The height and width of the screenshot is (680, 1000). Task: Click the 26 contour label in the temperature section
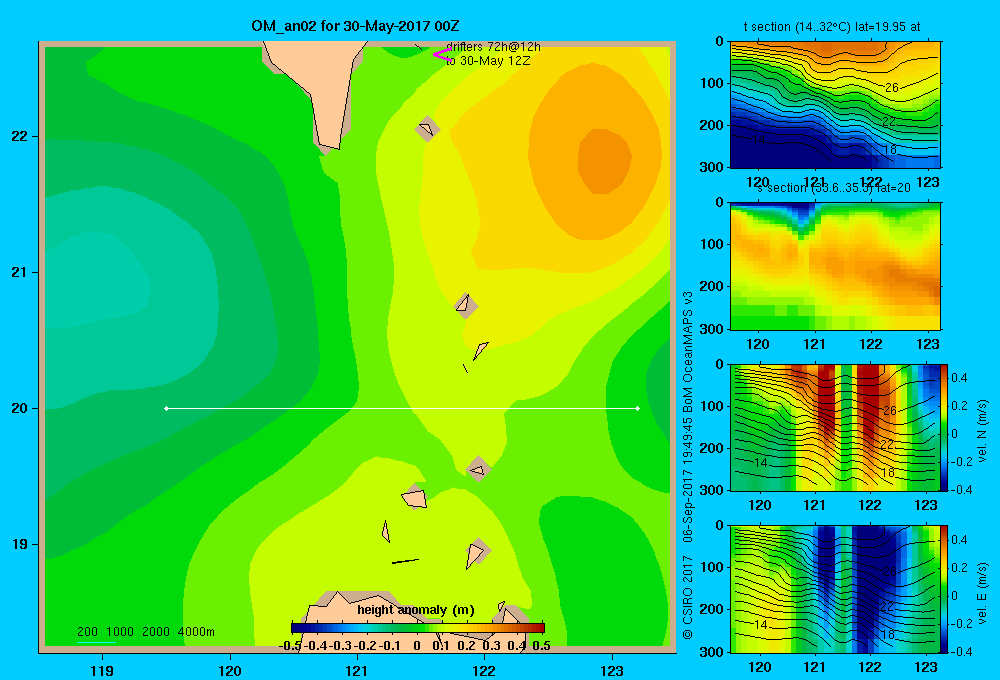[892, 87]
